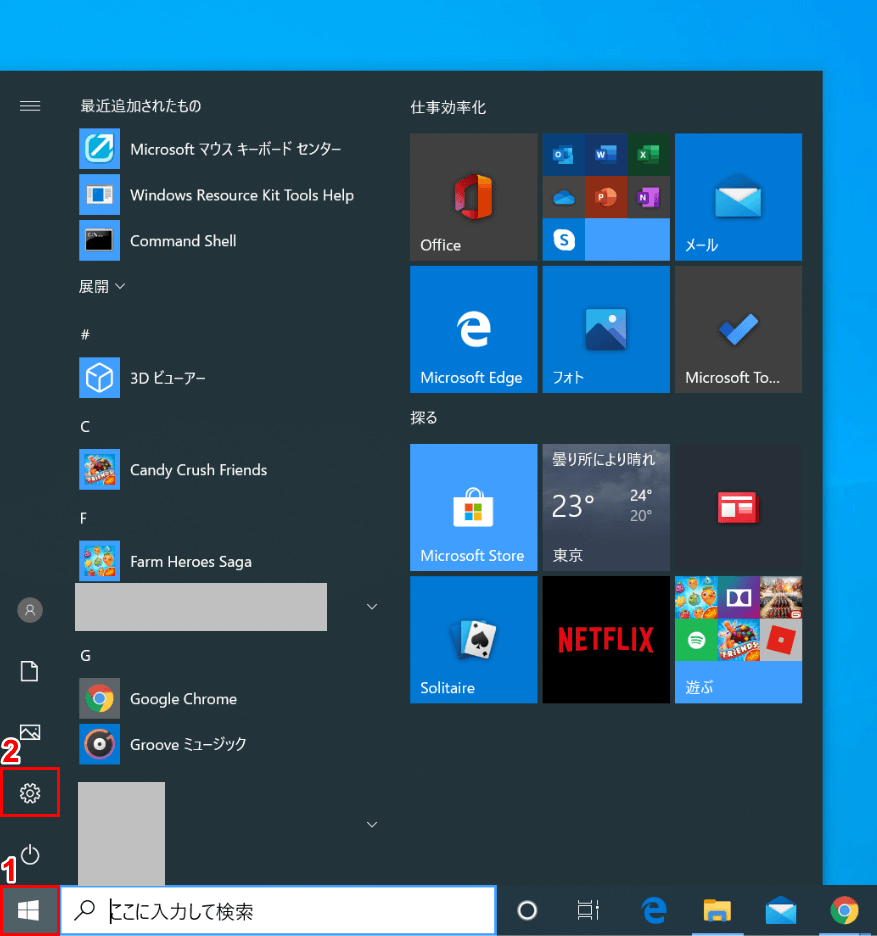Image resolution: width=877 pixels, height=936 pixels.
Task: Open the Tokyo weather tile
Action: (606, 507)
